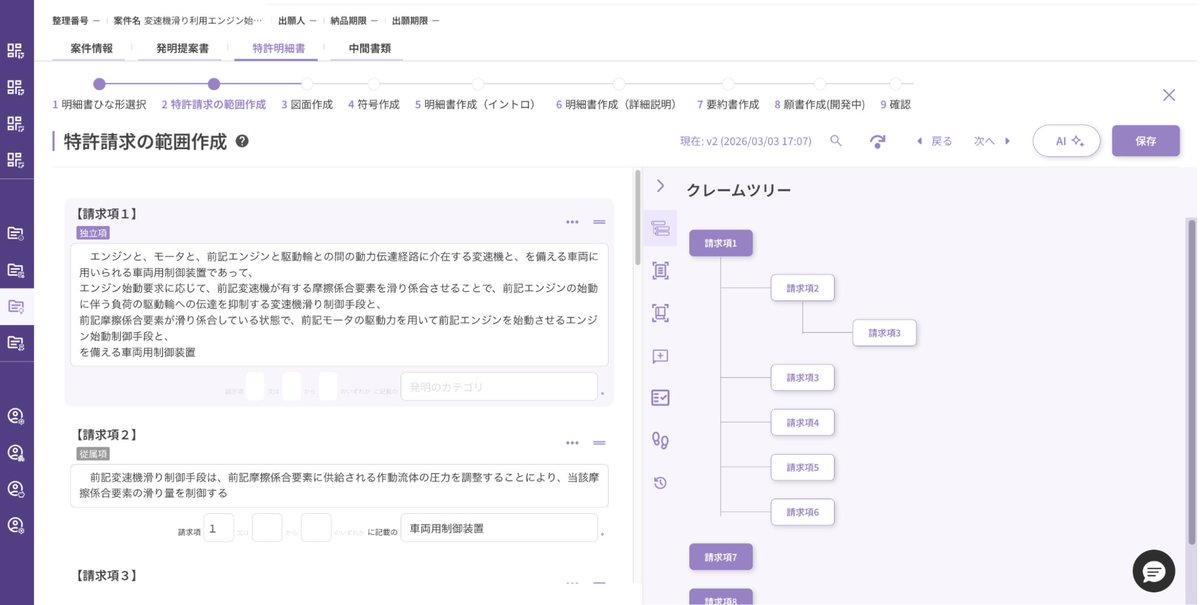Grab the drag handle of 請求項２

(599, 443)
